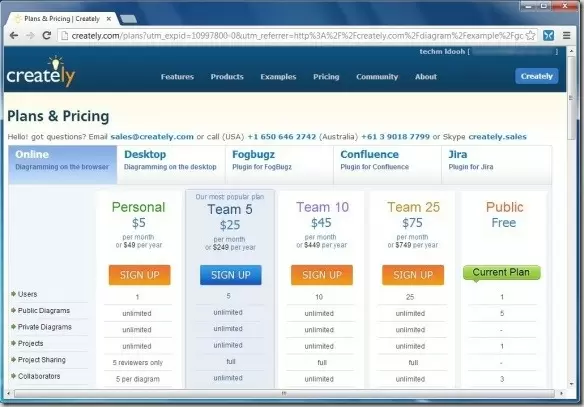
Task: Click the blue extension icon in toolbar
Action: coord(548,36)
